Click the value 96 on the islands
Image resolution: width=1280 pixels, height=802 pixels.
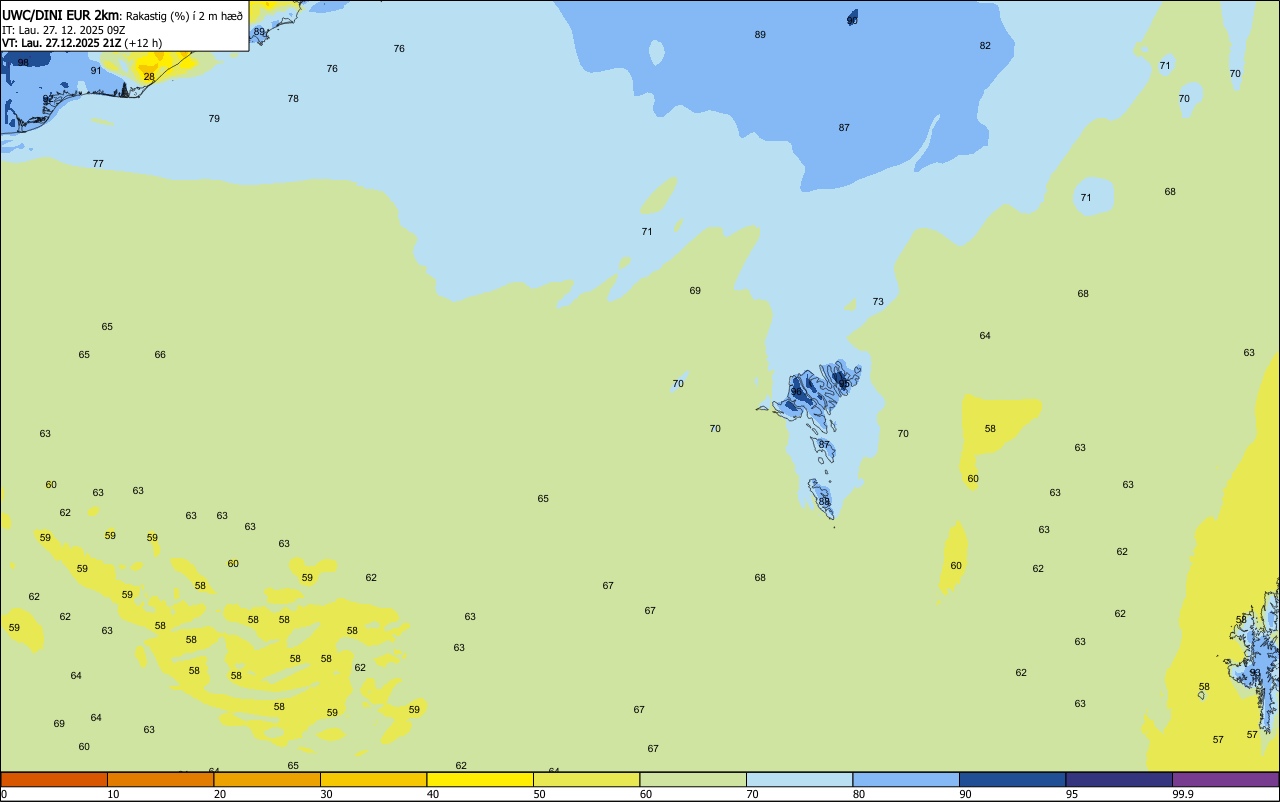click(797, 392)
